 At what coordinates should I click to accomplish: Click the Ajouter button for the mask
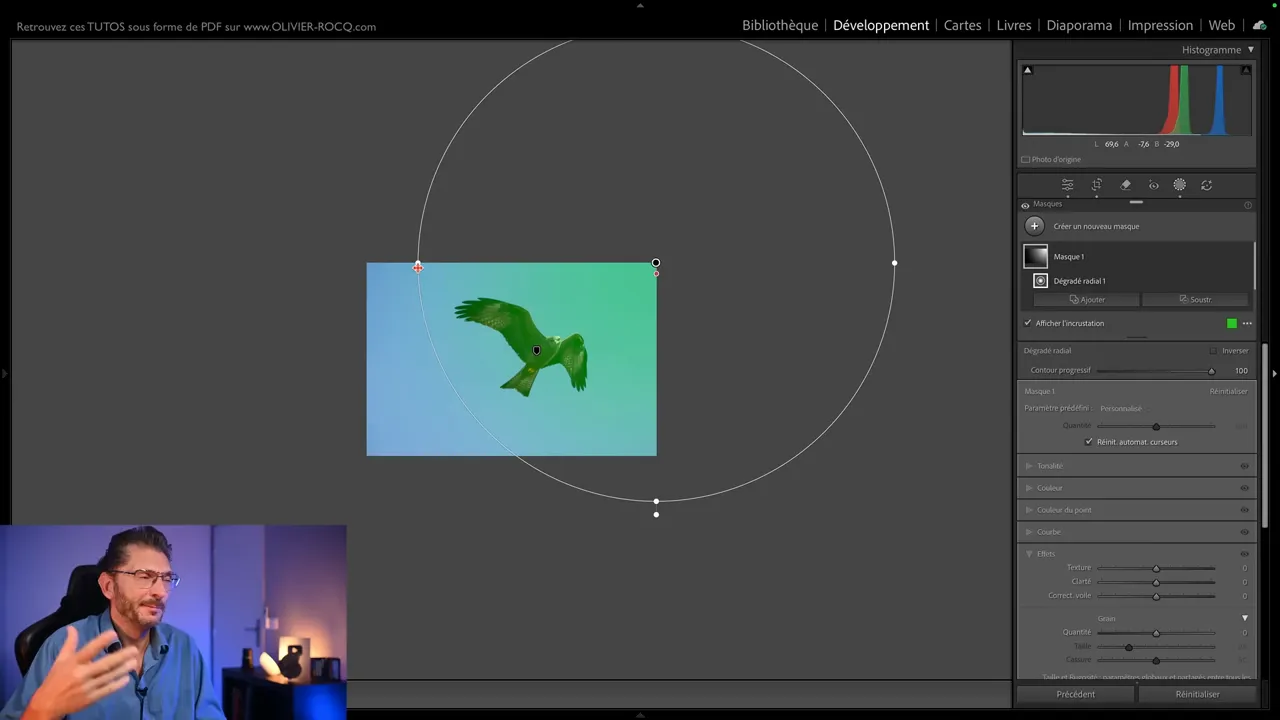tap(1087, 299)
